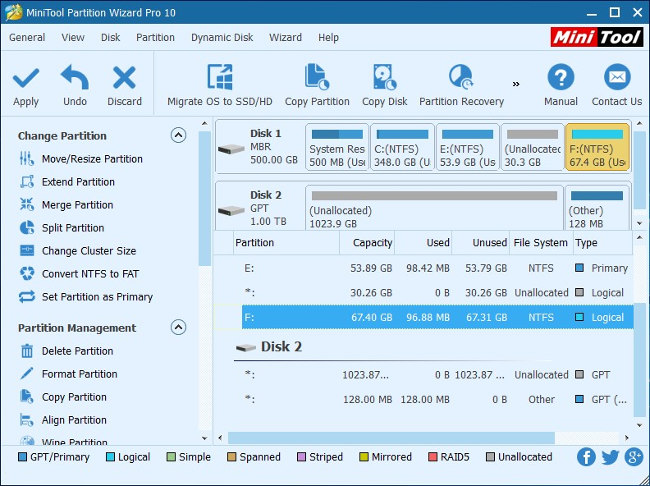Viewport: 650px width, 486px height.
Task: Open the Facebook social icon
Action: point(586,457)
